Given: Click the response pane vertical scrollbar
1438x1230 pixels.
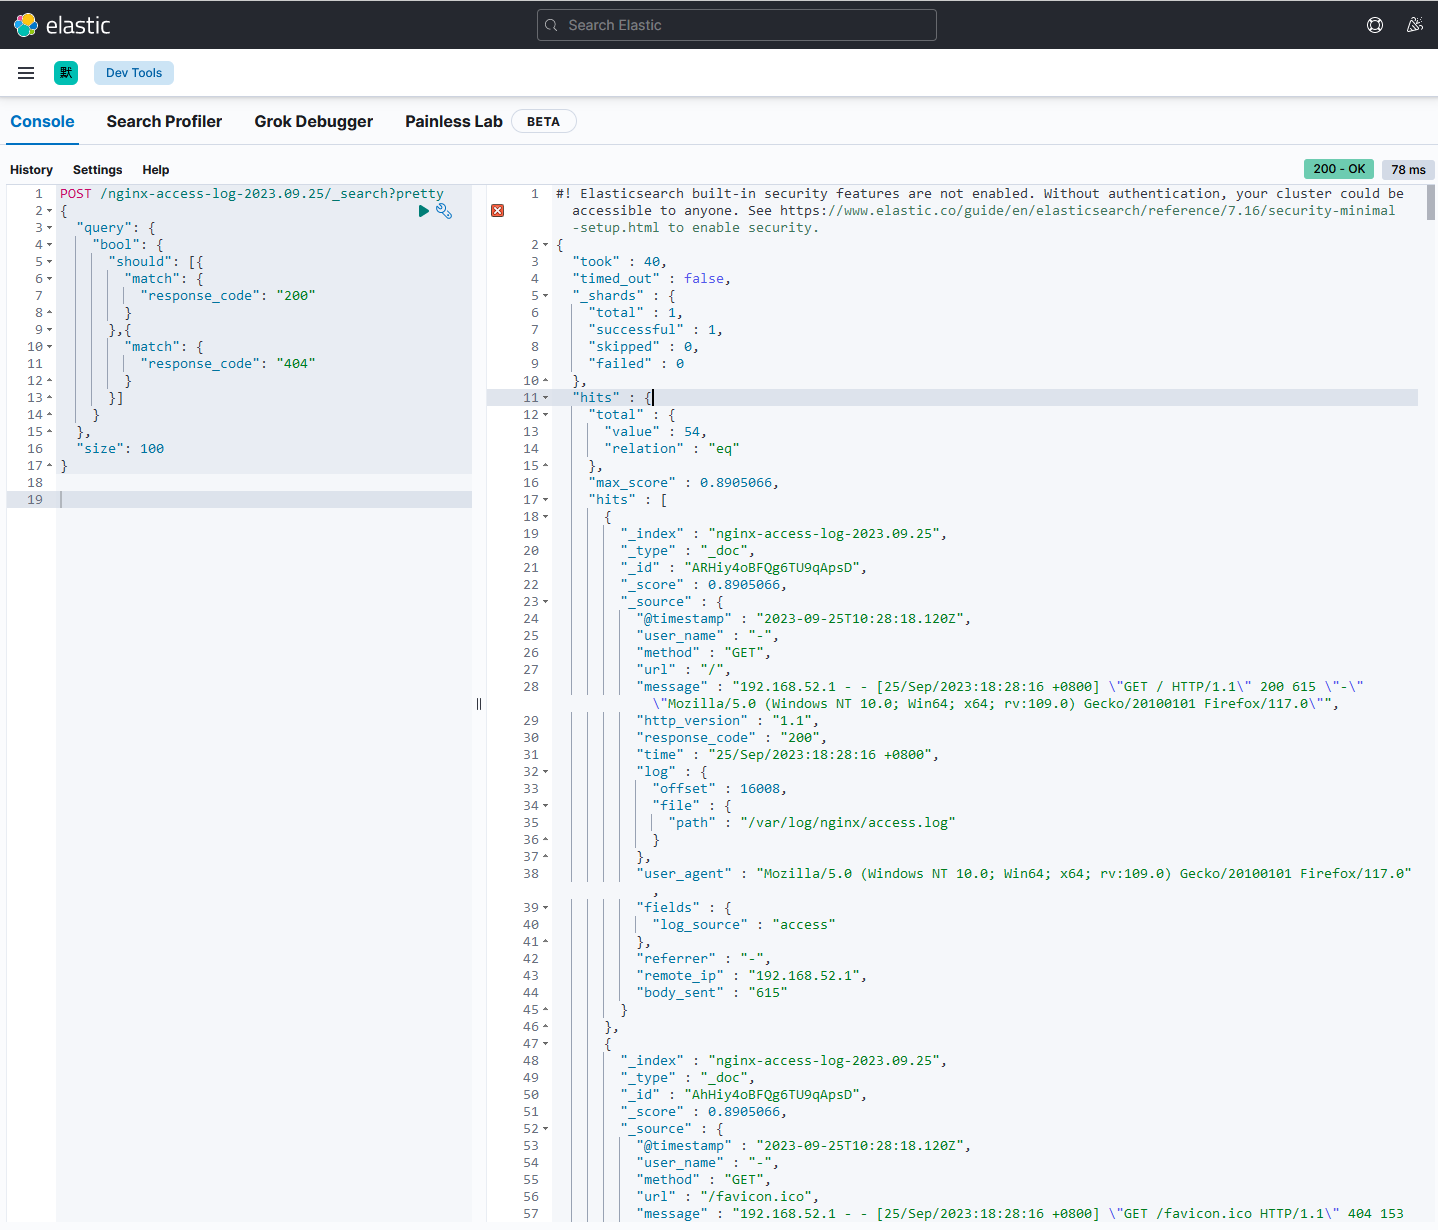Looking at the screenshot, I should pyautogui.click(x=1431, y=203).
